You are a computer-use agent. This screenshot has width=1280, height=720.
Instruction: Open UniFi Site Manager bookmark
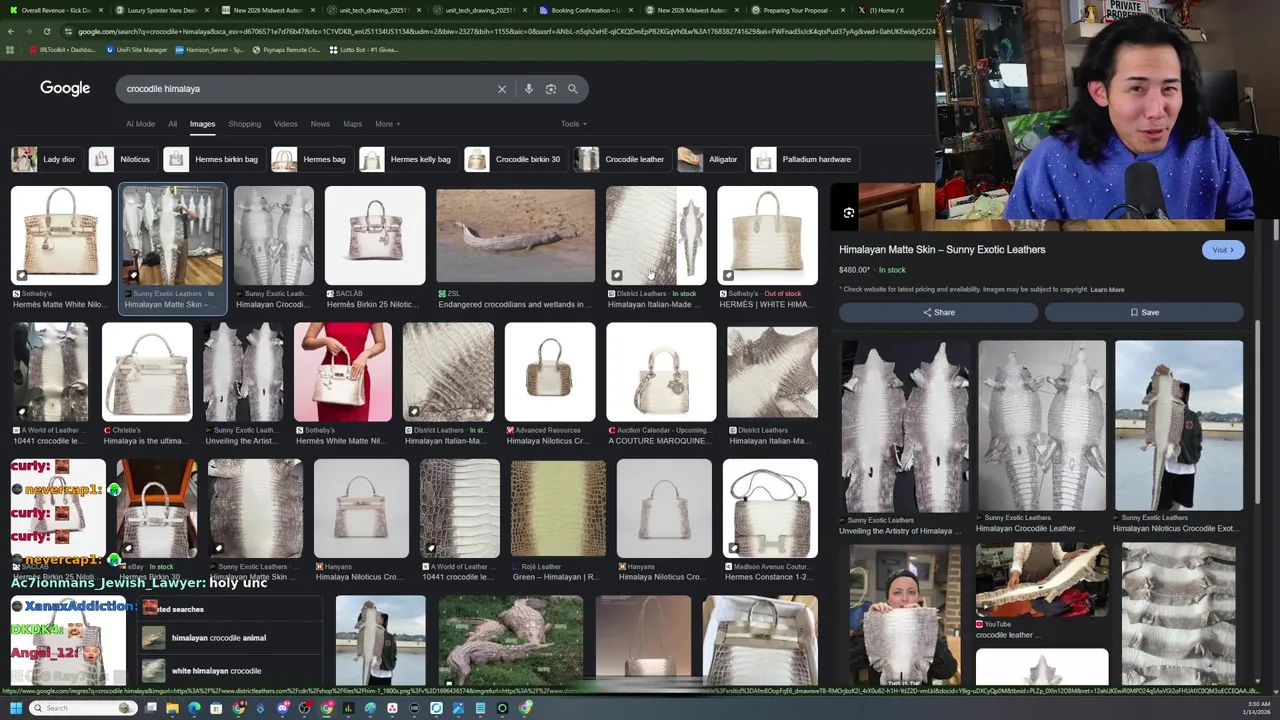pyautogui.click(x=135, y=50)
